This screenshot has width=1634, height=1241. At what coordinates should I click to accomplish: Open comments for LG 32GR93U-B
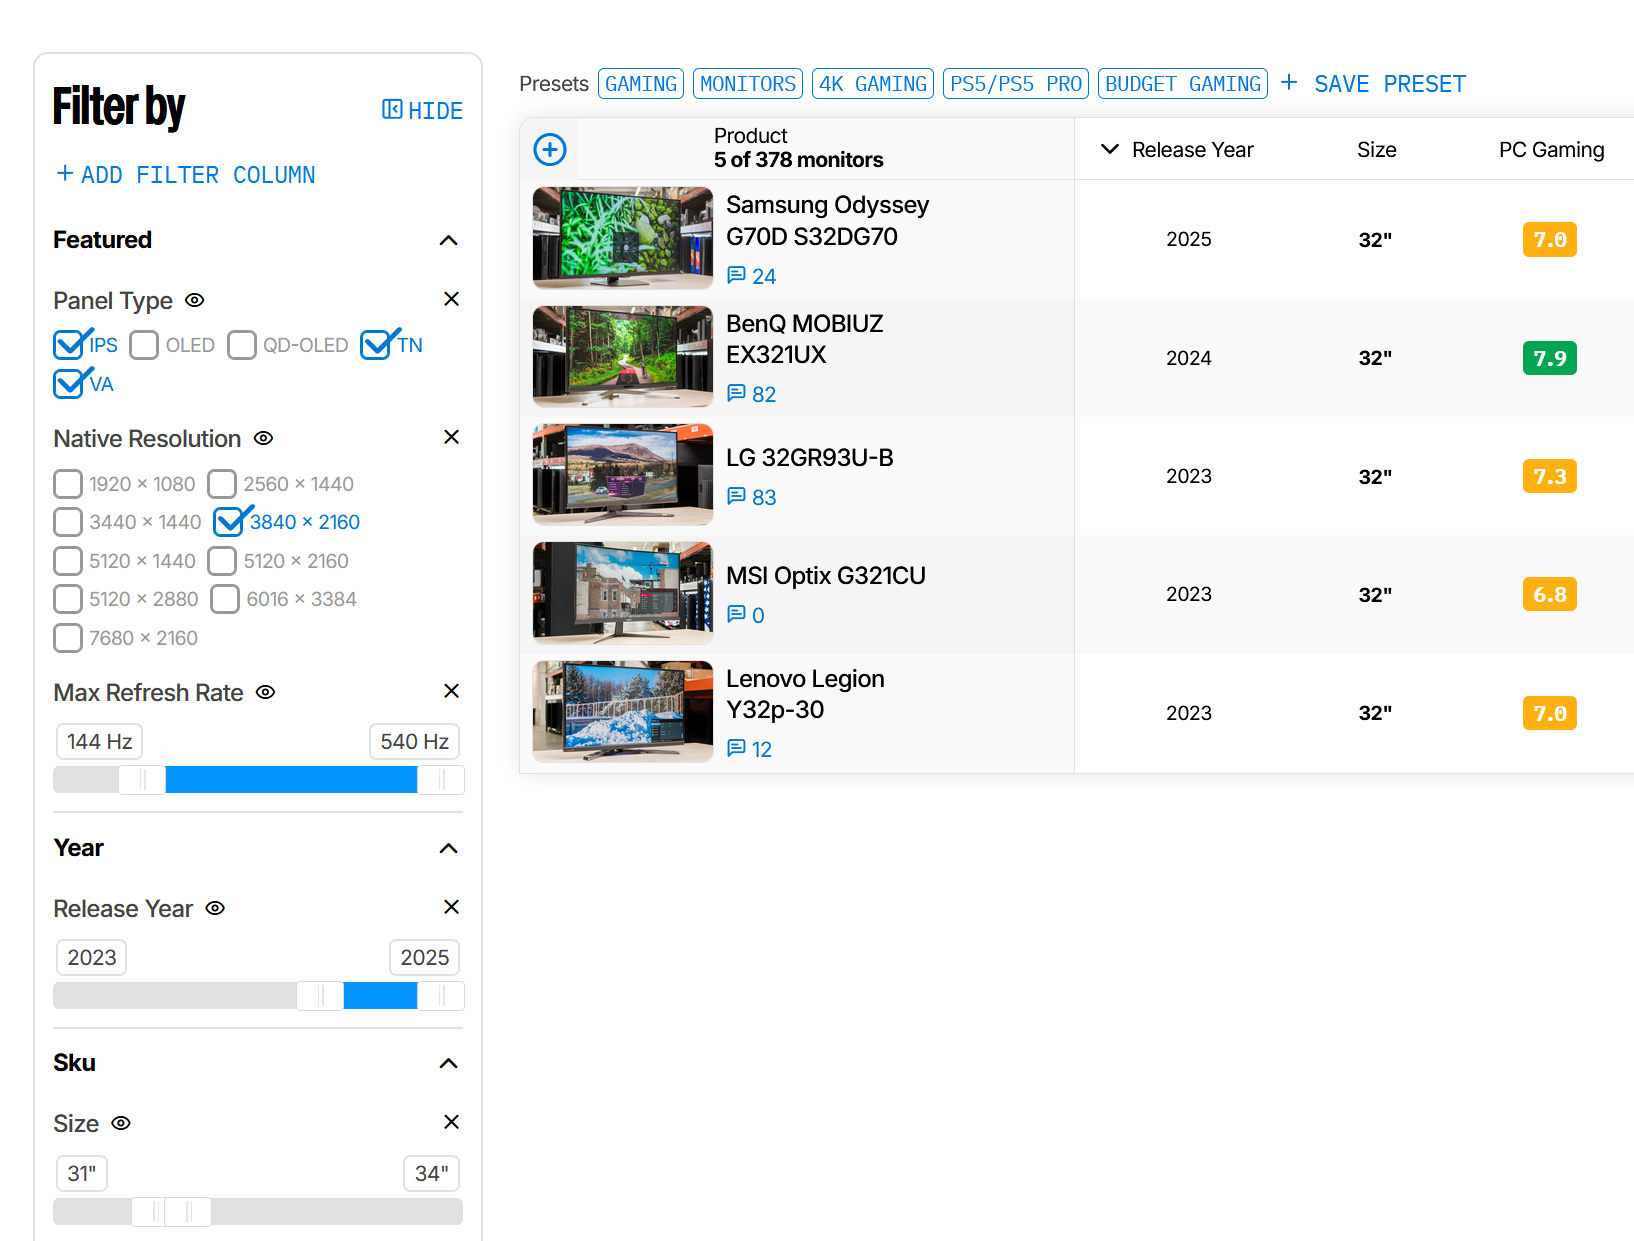[x=751, y=497]
